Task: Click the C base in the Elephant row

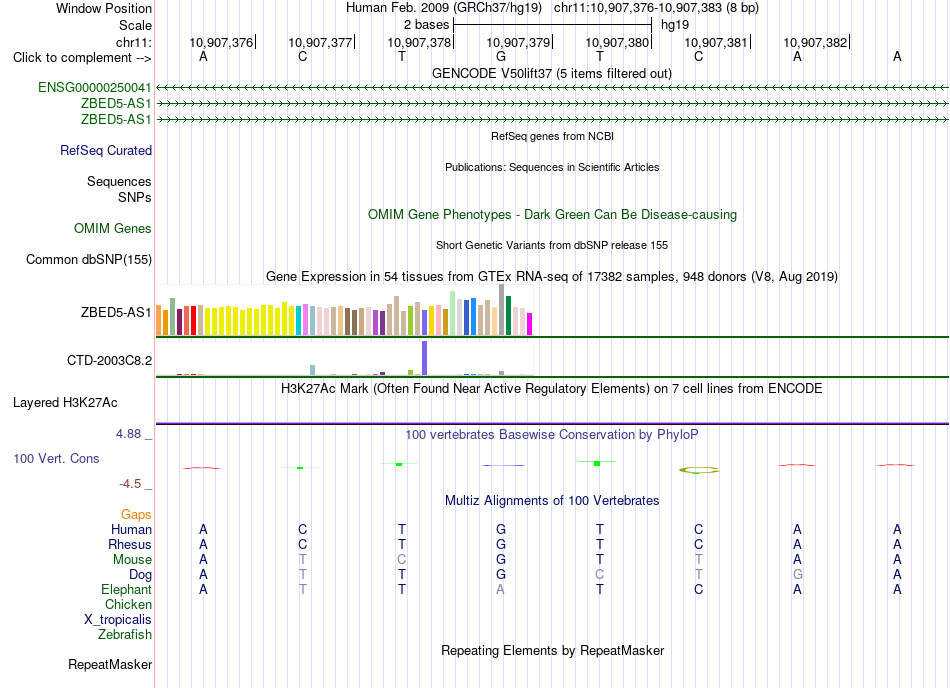Action: (699, 589)
